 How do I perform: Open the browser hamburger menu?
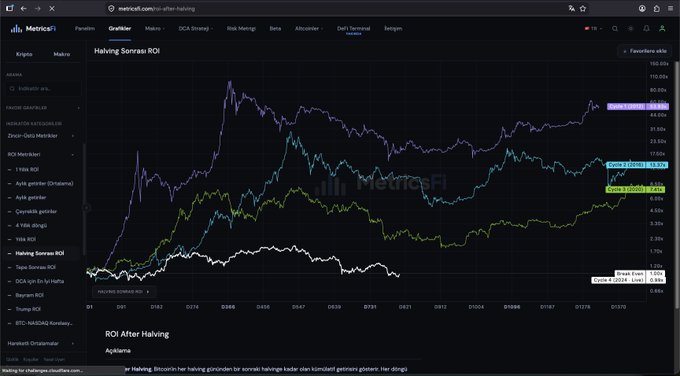670,8
